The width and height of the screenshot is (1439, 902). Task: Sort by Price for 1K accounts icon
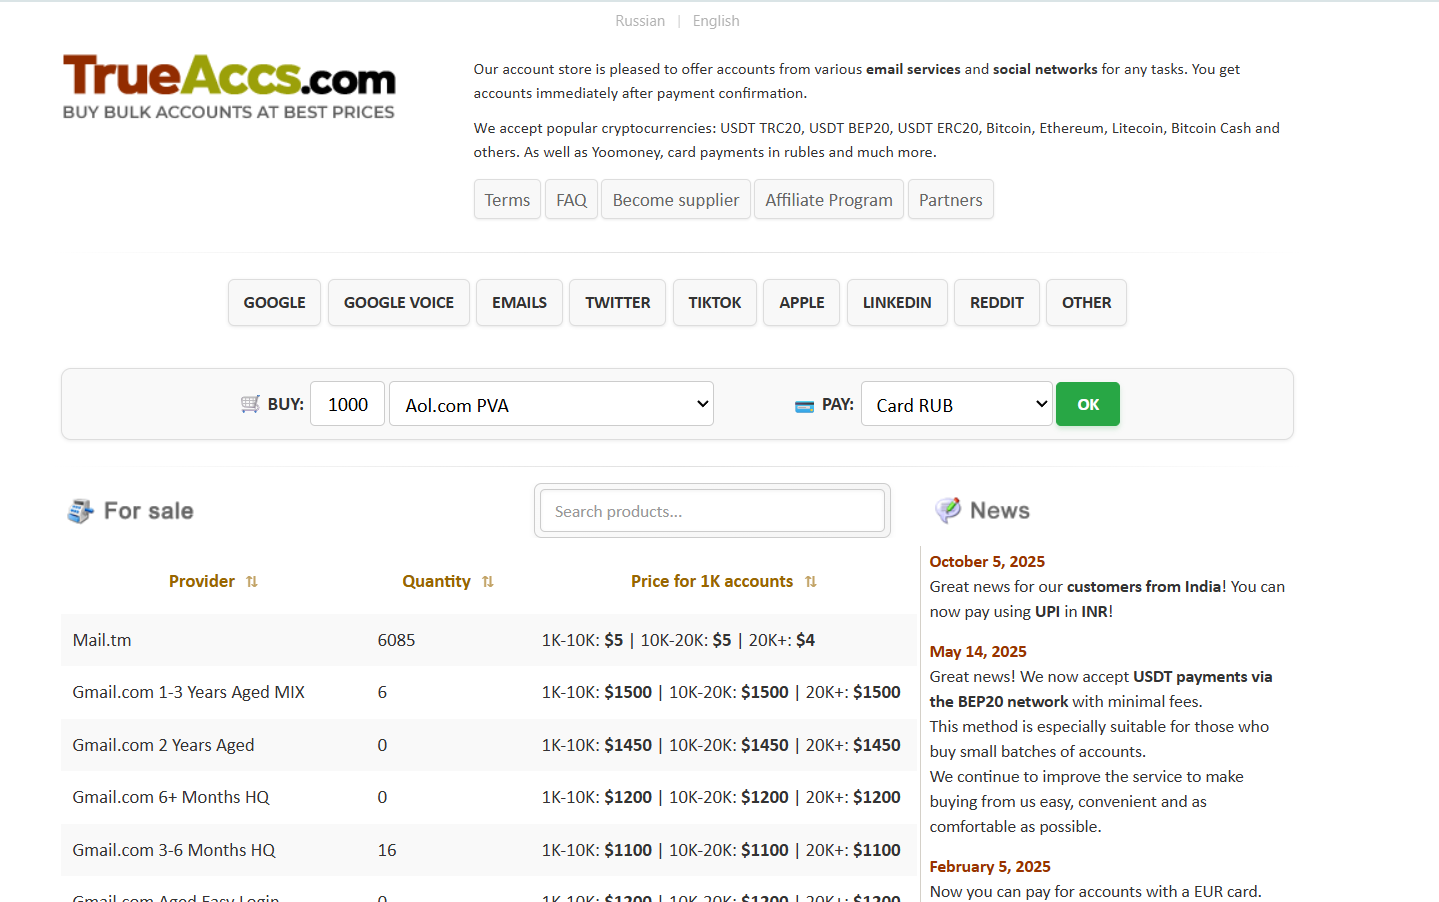(811, 582)
